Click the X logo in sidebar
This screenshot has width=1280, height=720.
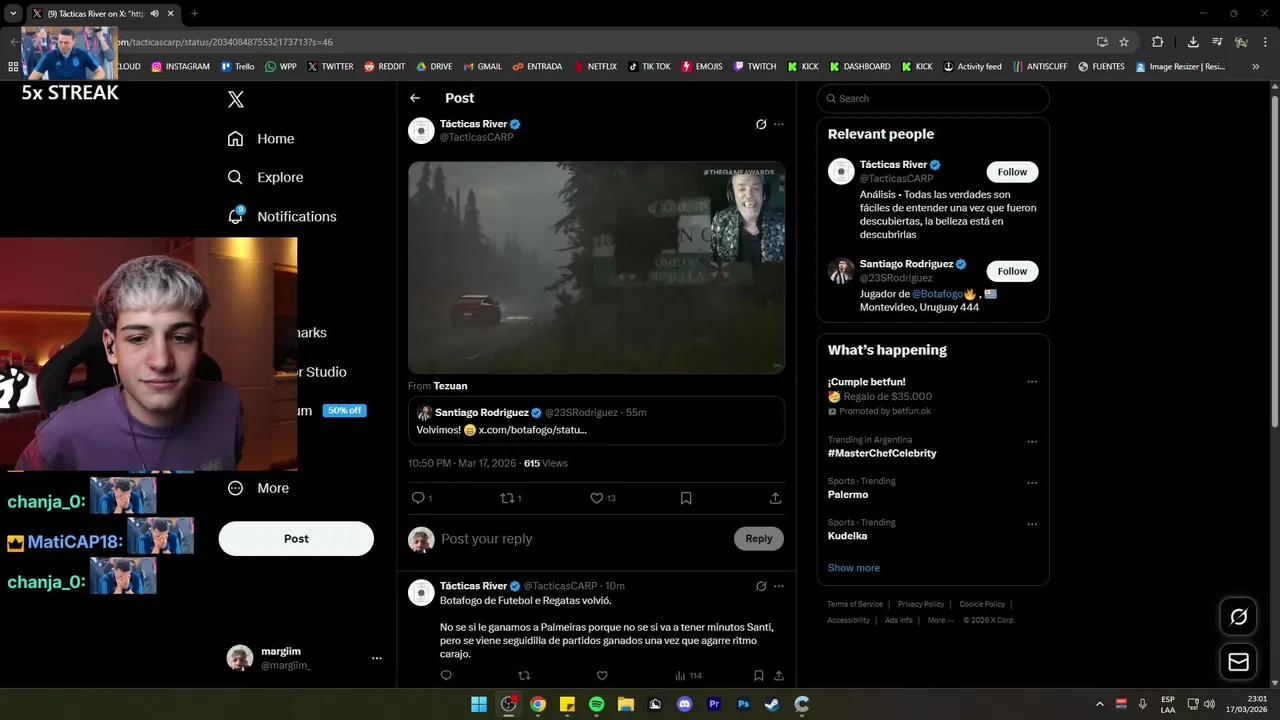[236, 99]
